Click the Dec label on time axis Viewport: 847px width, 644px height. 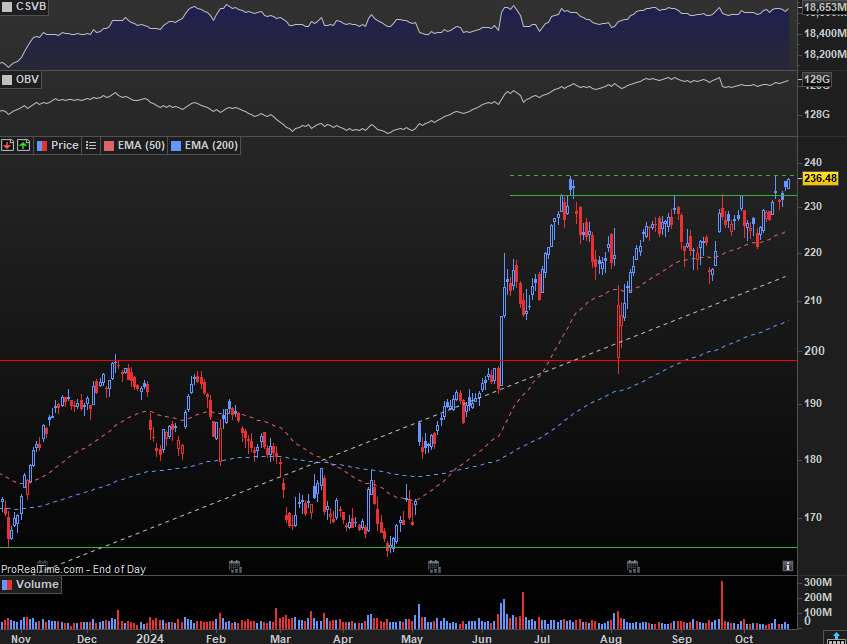[87, 639]
